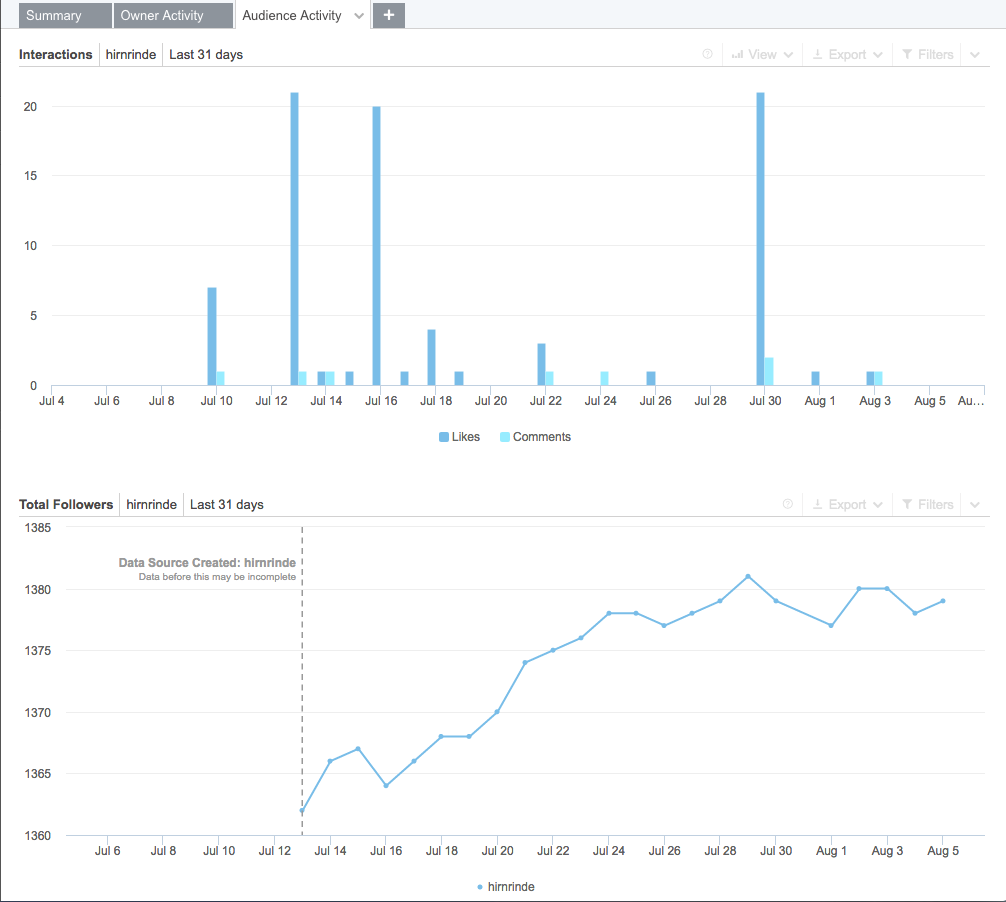Click the Jul 13 first follower data point
The height and width of the screenshot is (902, 1006).
pos(302,810)
